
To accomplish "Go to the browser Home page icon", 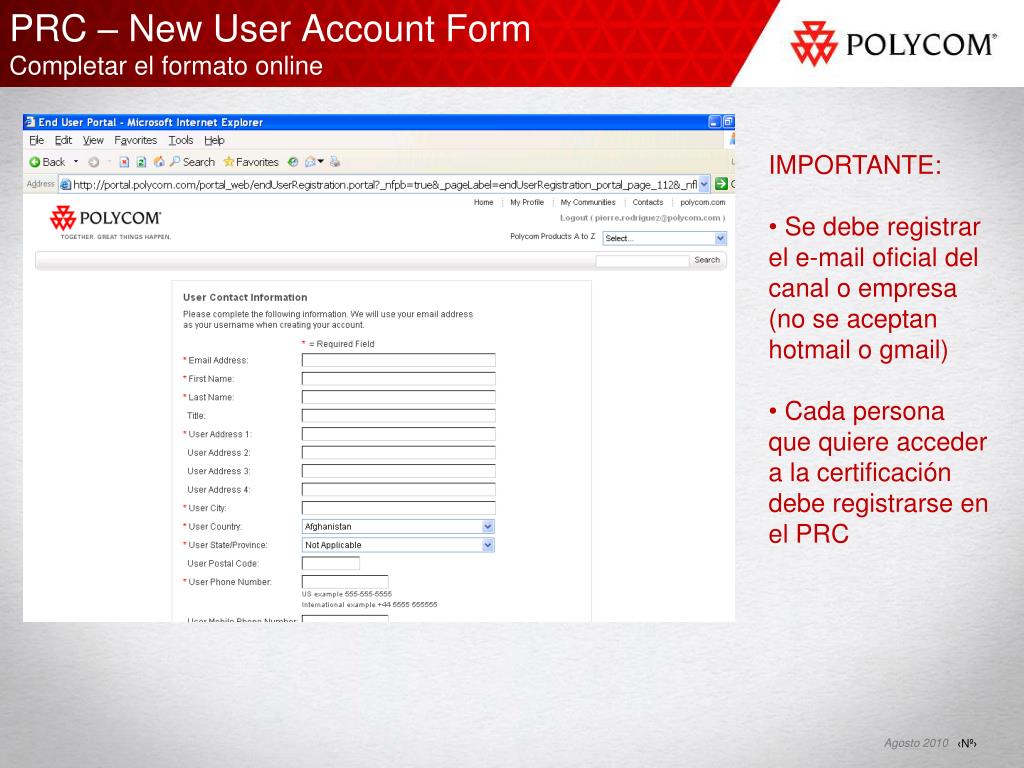I will click(159, 161).
